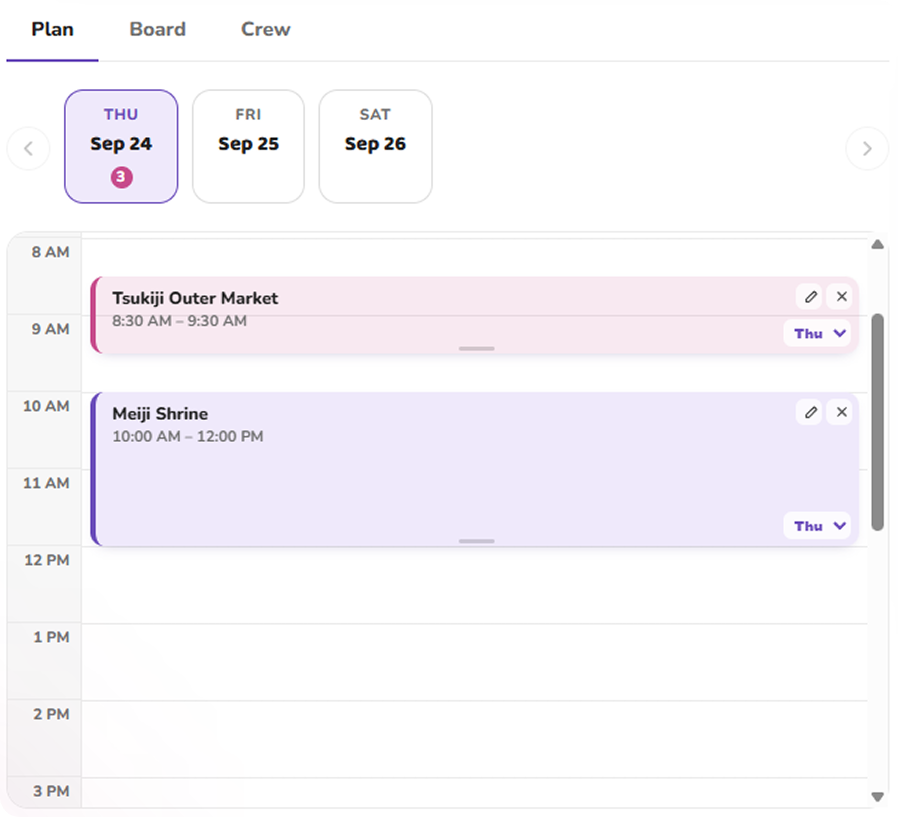The width and height of the screenshot is (898, 817).
Task: Click the 12 PM time label
Action: click(46, 560)
